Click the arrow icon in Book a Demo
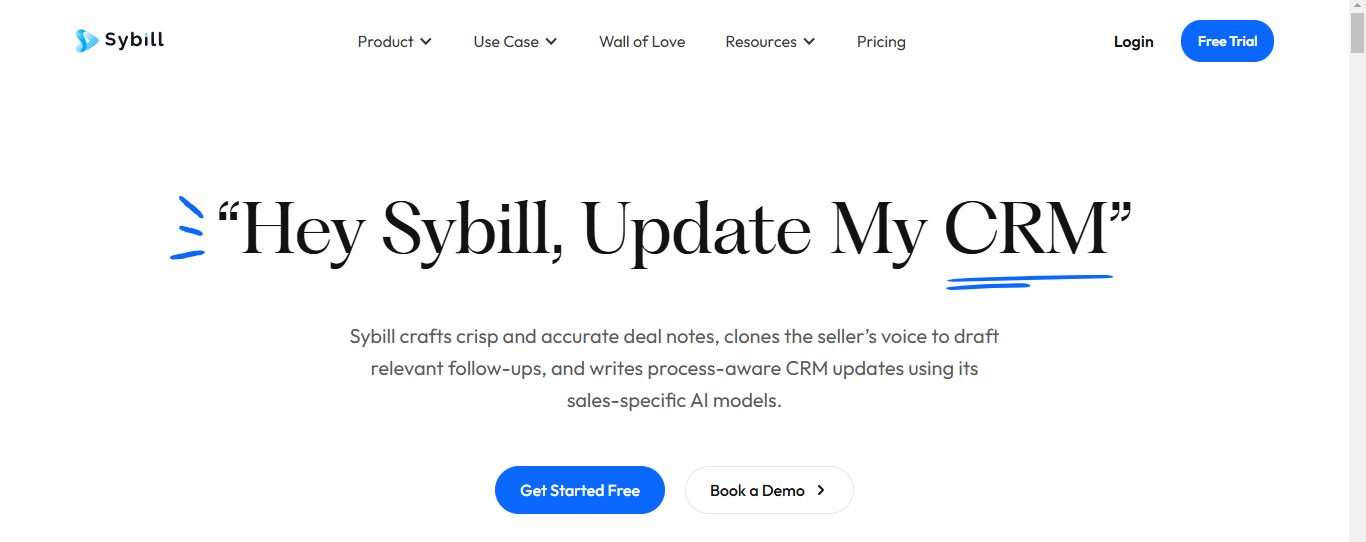This screenshot has width=1366, height=542. (x=821, y=490)
